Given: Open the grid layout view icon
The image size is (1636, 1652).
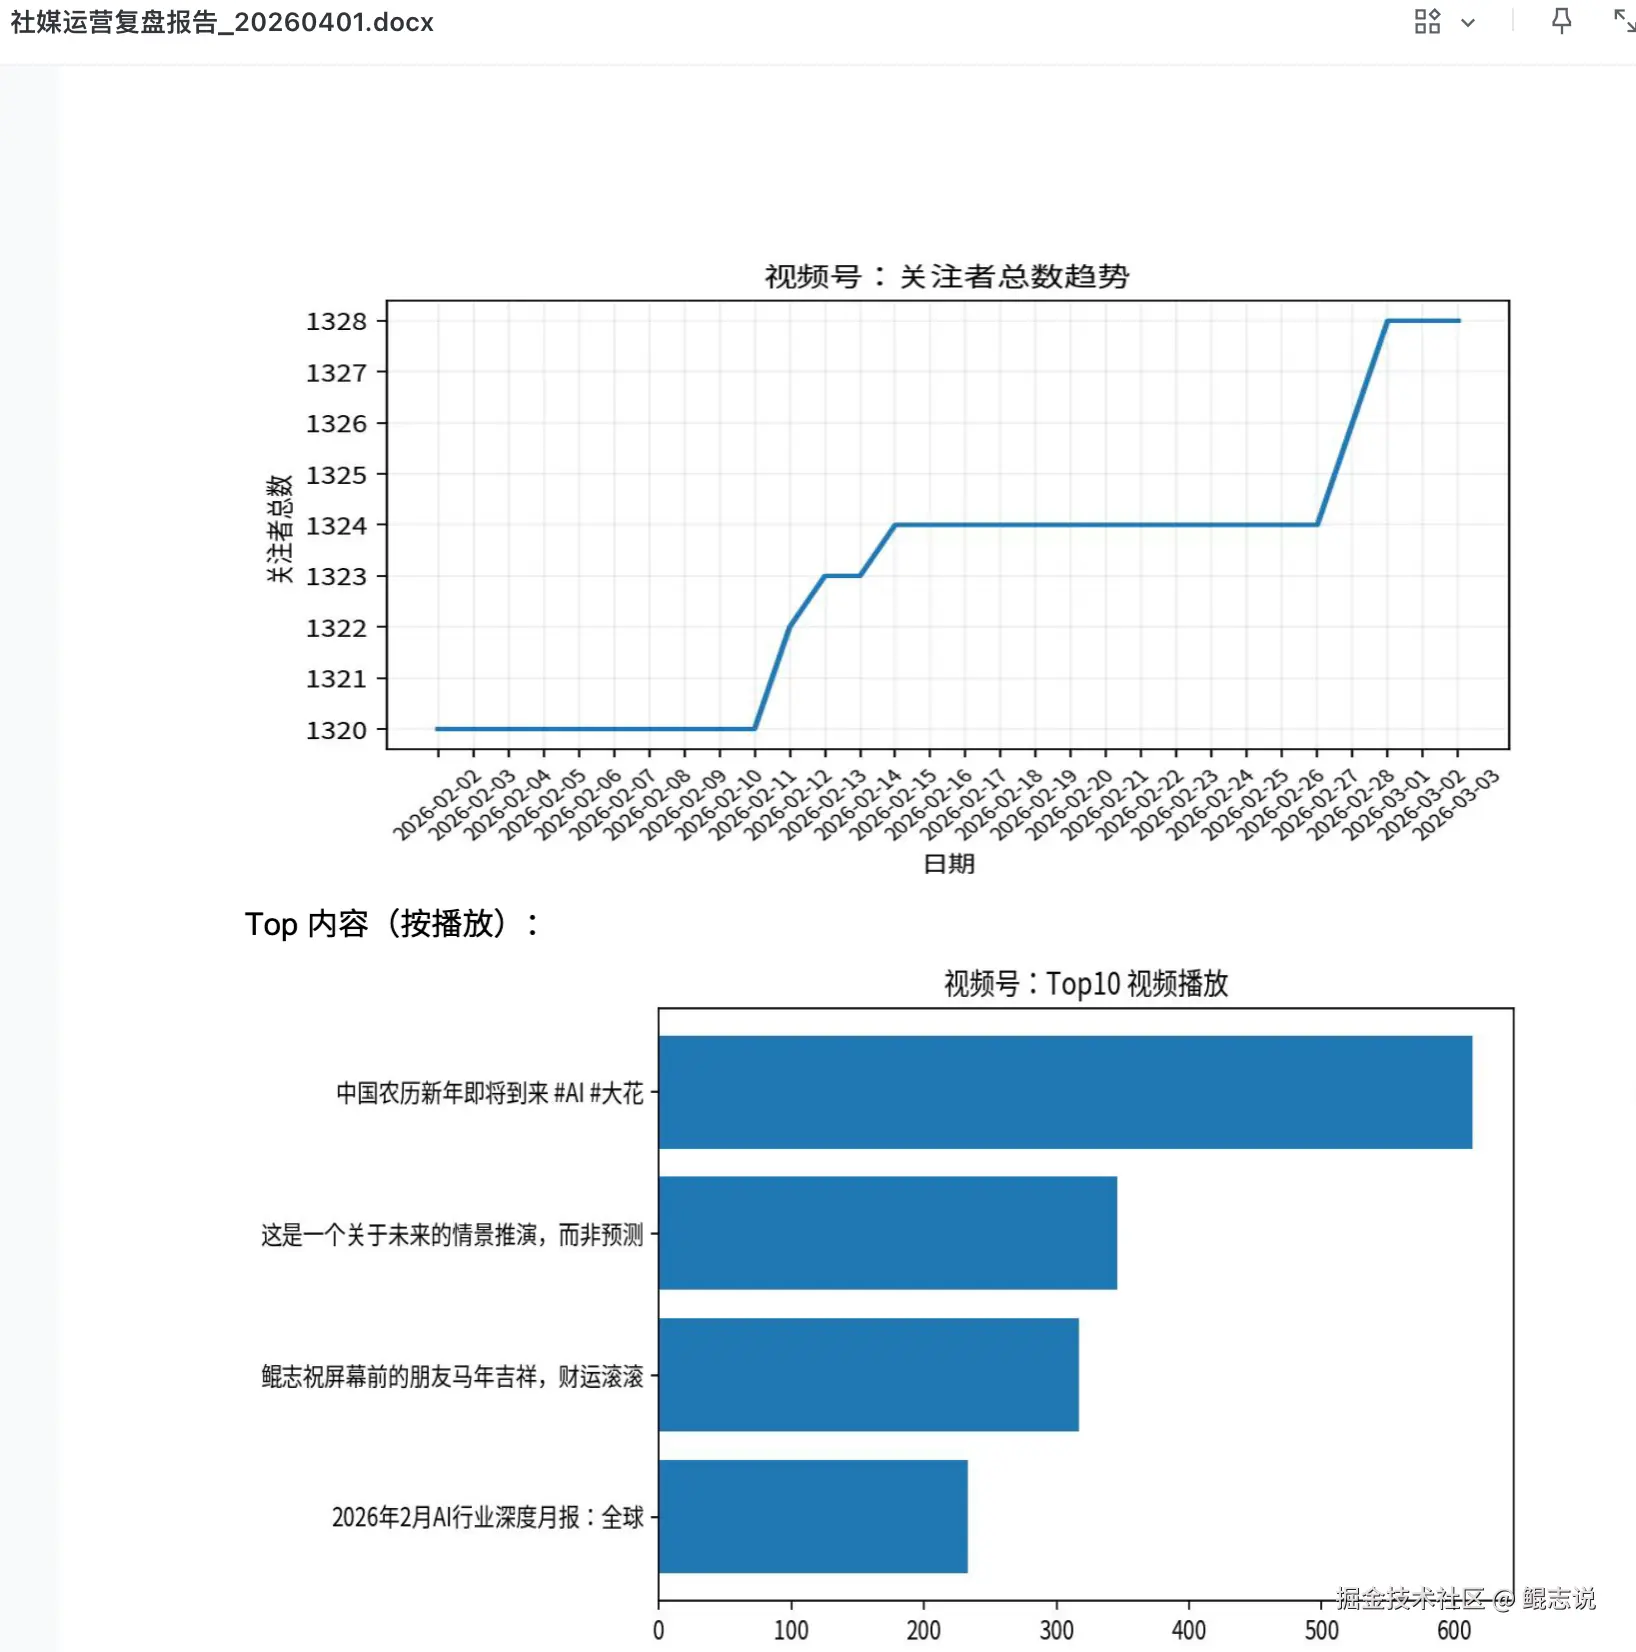Looking at the screenshot, I should click(x=1427, y=22).
